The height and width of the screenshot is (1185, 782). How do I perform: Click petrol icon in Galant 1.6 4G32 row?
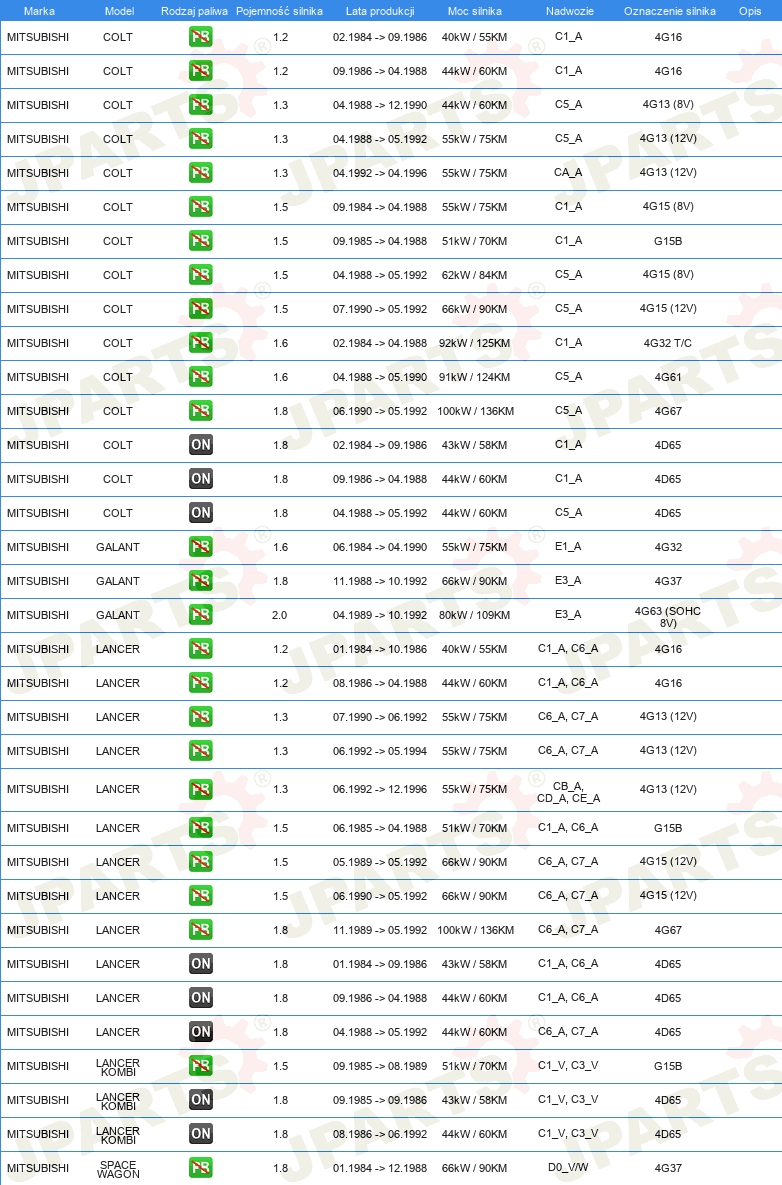coord(200,547)
